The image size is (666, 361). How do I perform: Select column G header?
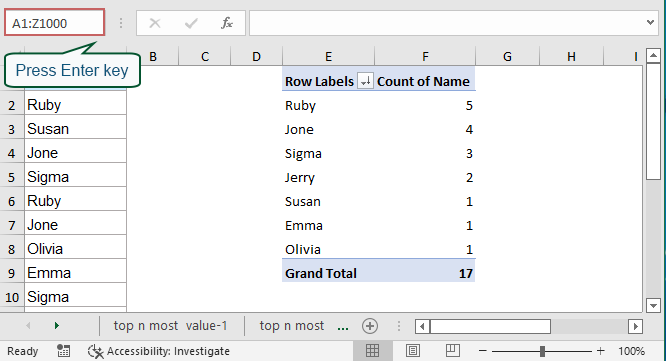pos(507,56)
